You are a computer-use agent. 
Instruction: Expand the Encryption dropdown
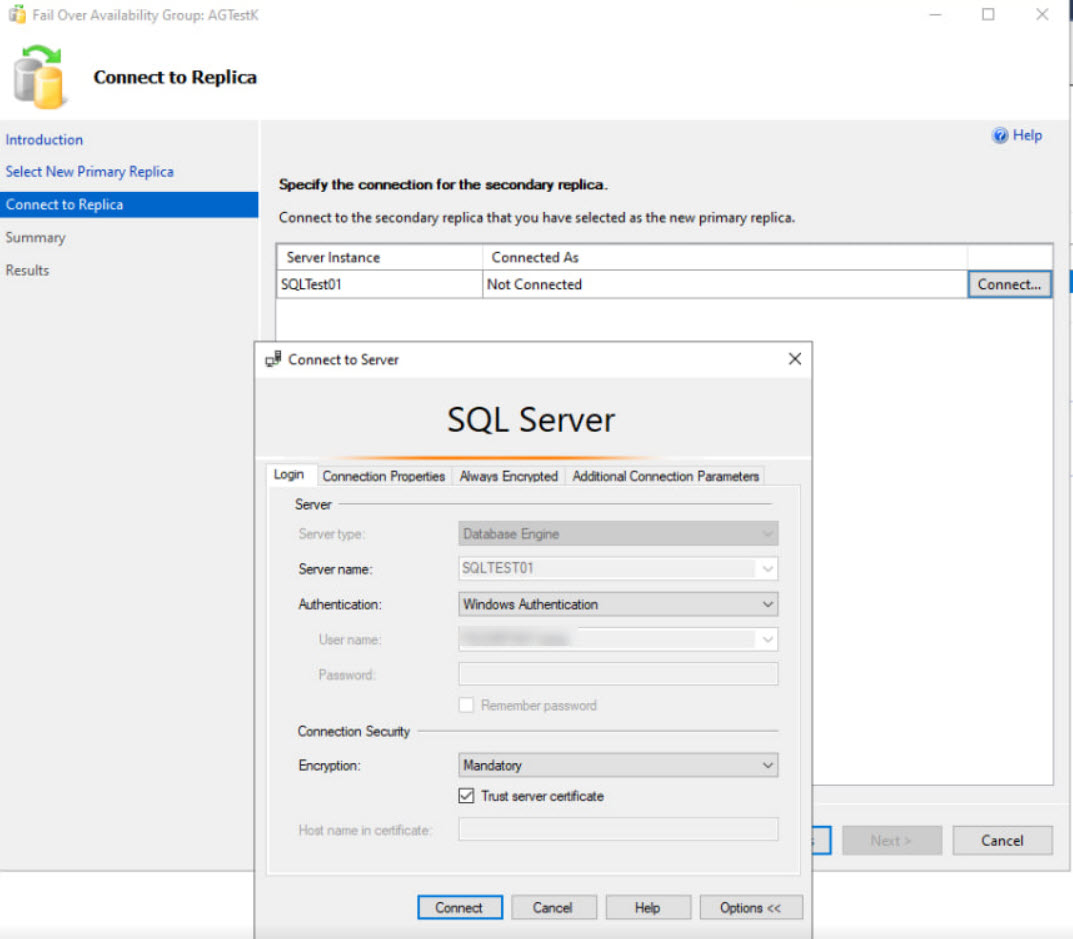767,765
